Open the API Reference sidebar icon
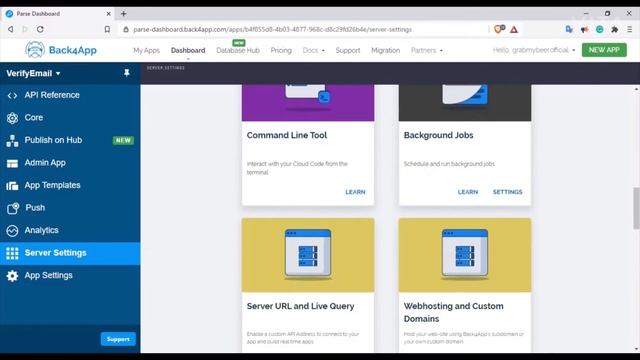640x360 pixels. (x=12, y=96)
